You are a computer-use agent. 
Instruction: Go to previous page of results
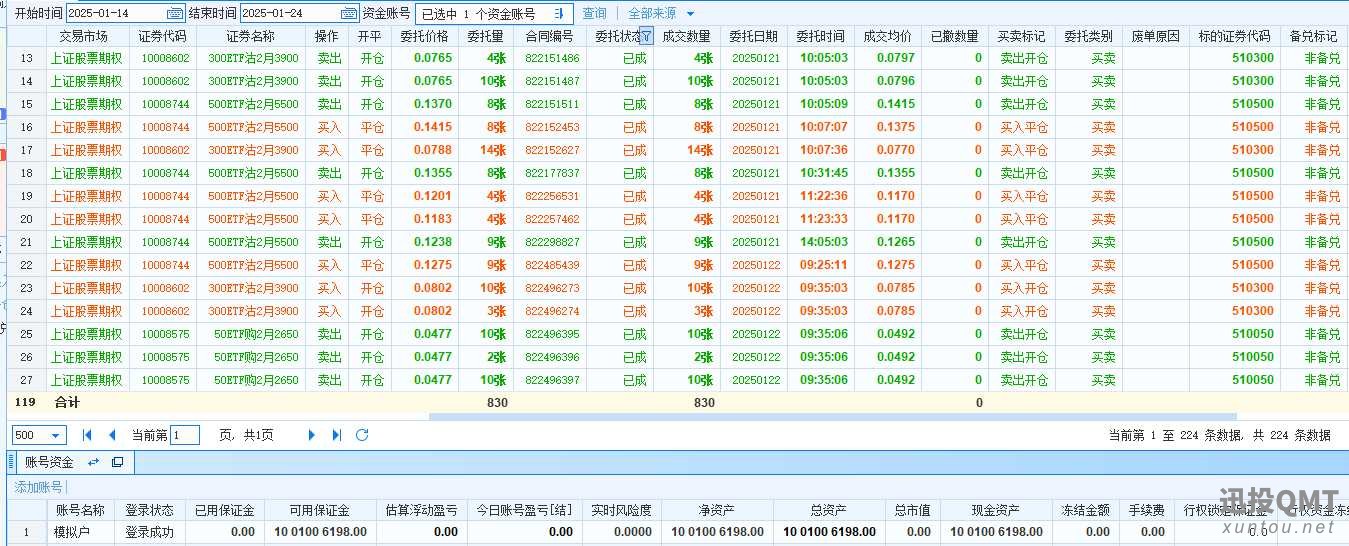click(112, 435)
